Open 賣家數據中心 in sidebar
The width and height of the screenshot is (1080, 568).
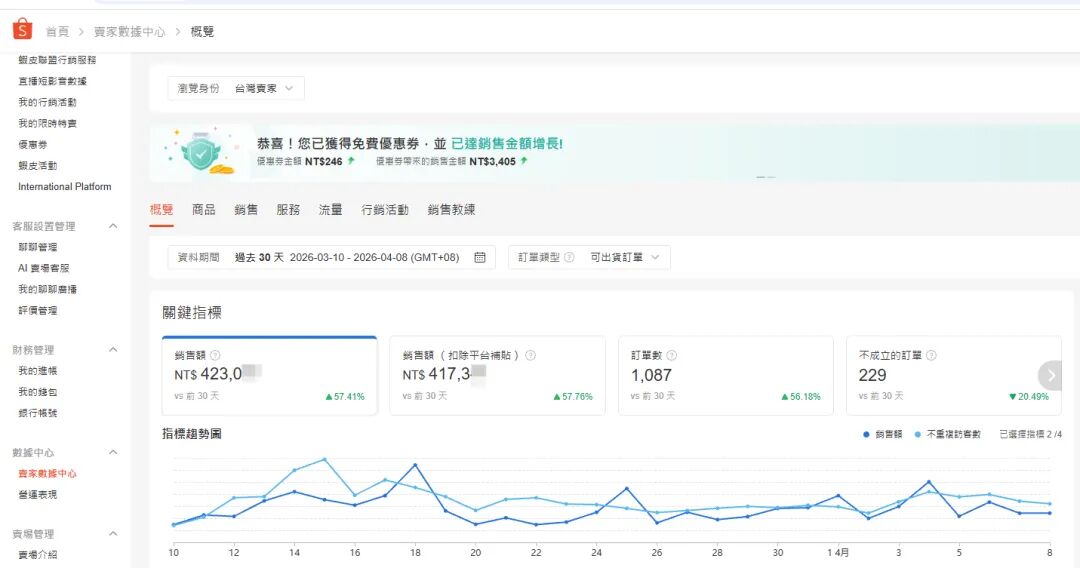pyautogui.click(x=48, y=474)
